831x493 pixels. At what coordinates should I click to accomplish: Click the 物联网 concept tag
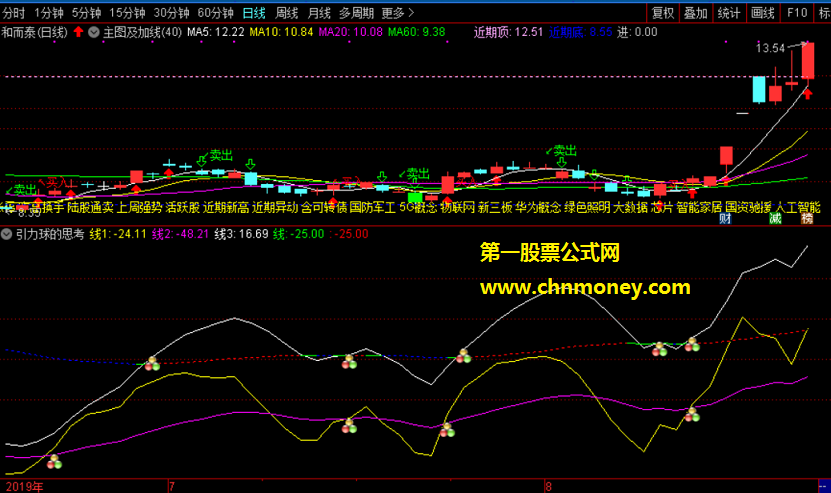point(457,207)
